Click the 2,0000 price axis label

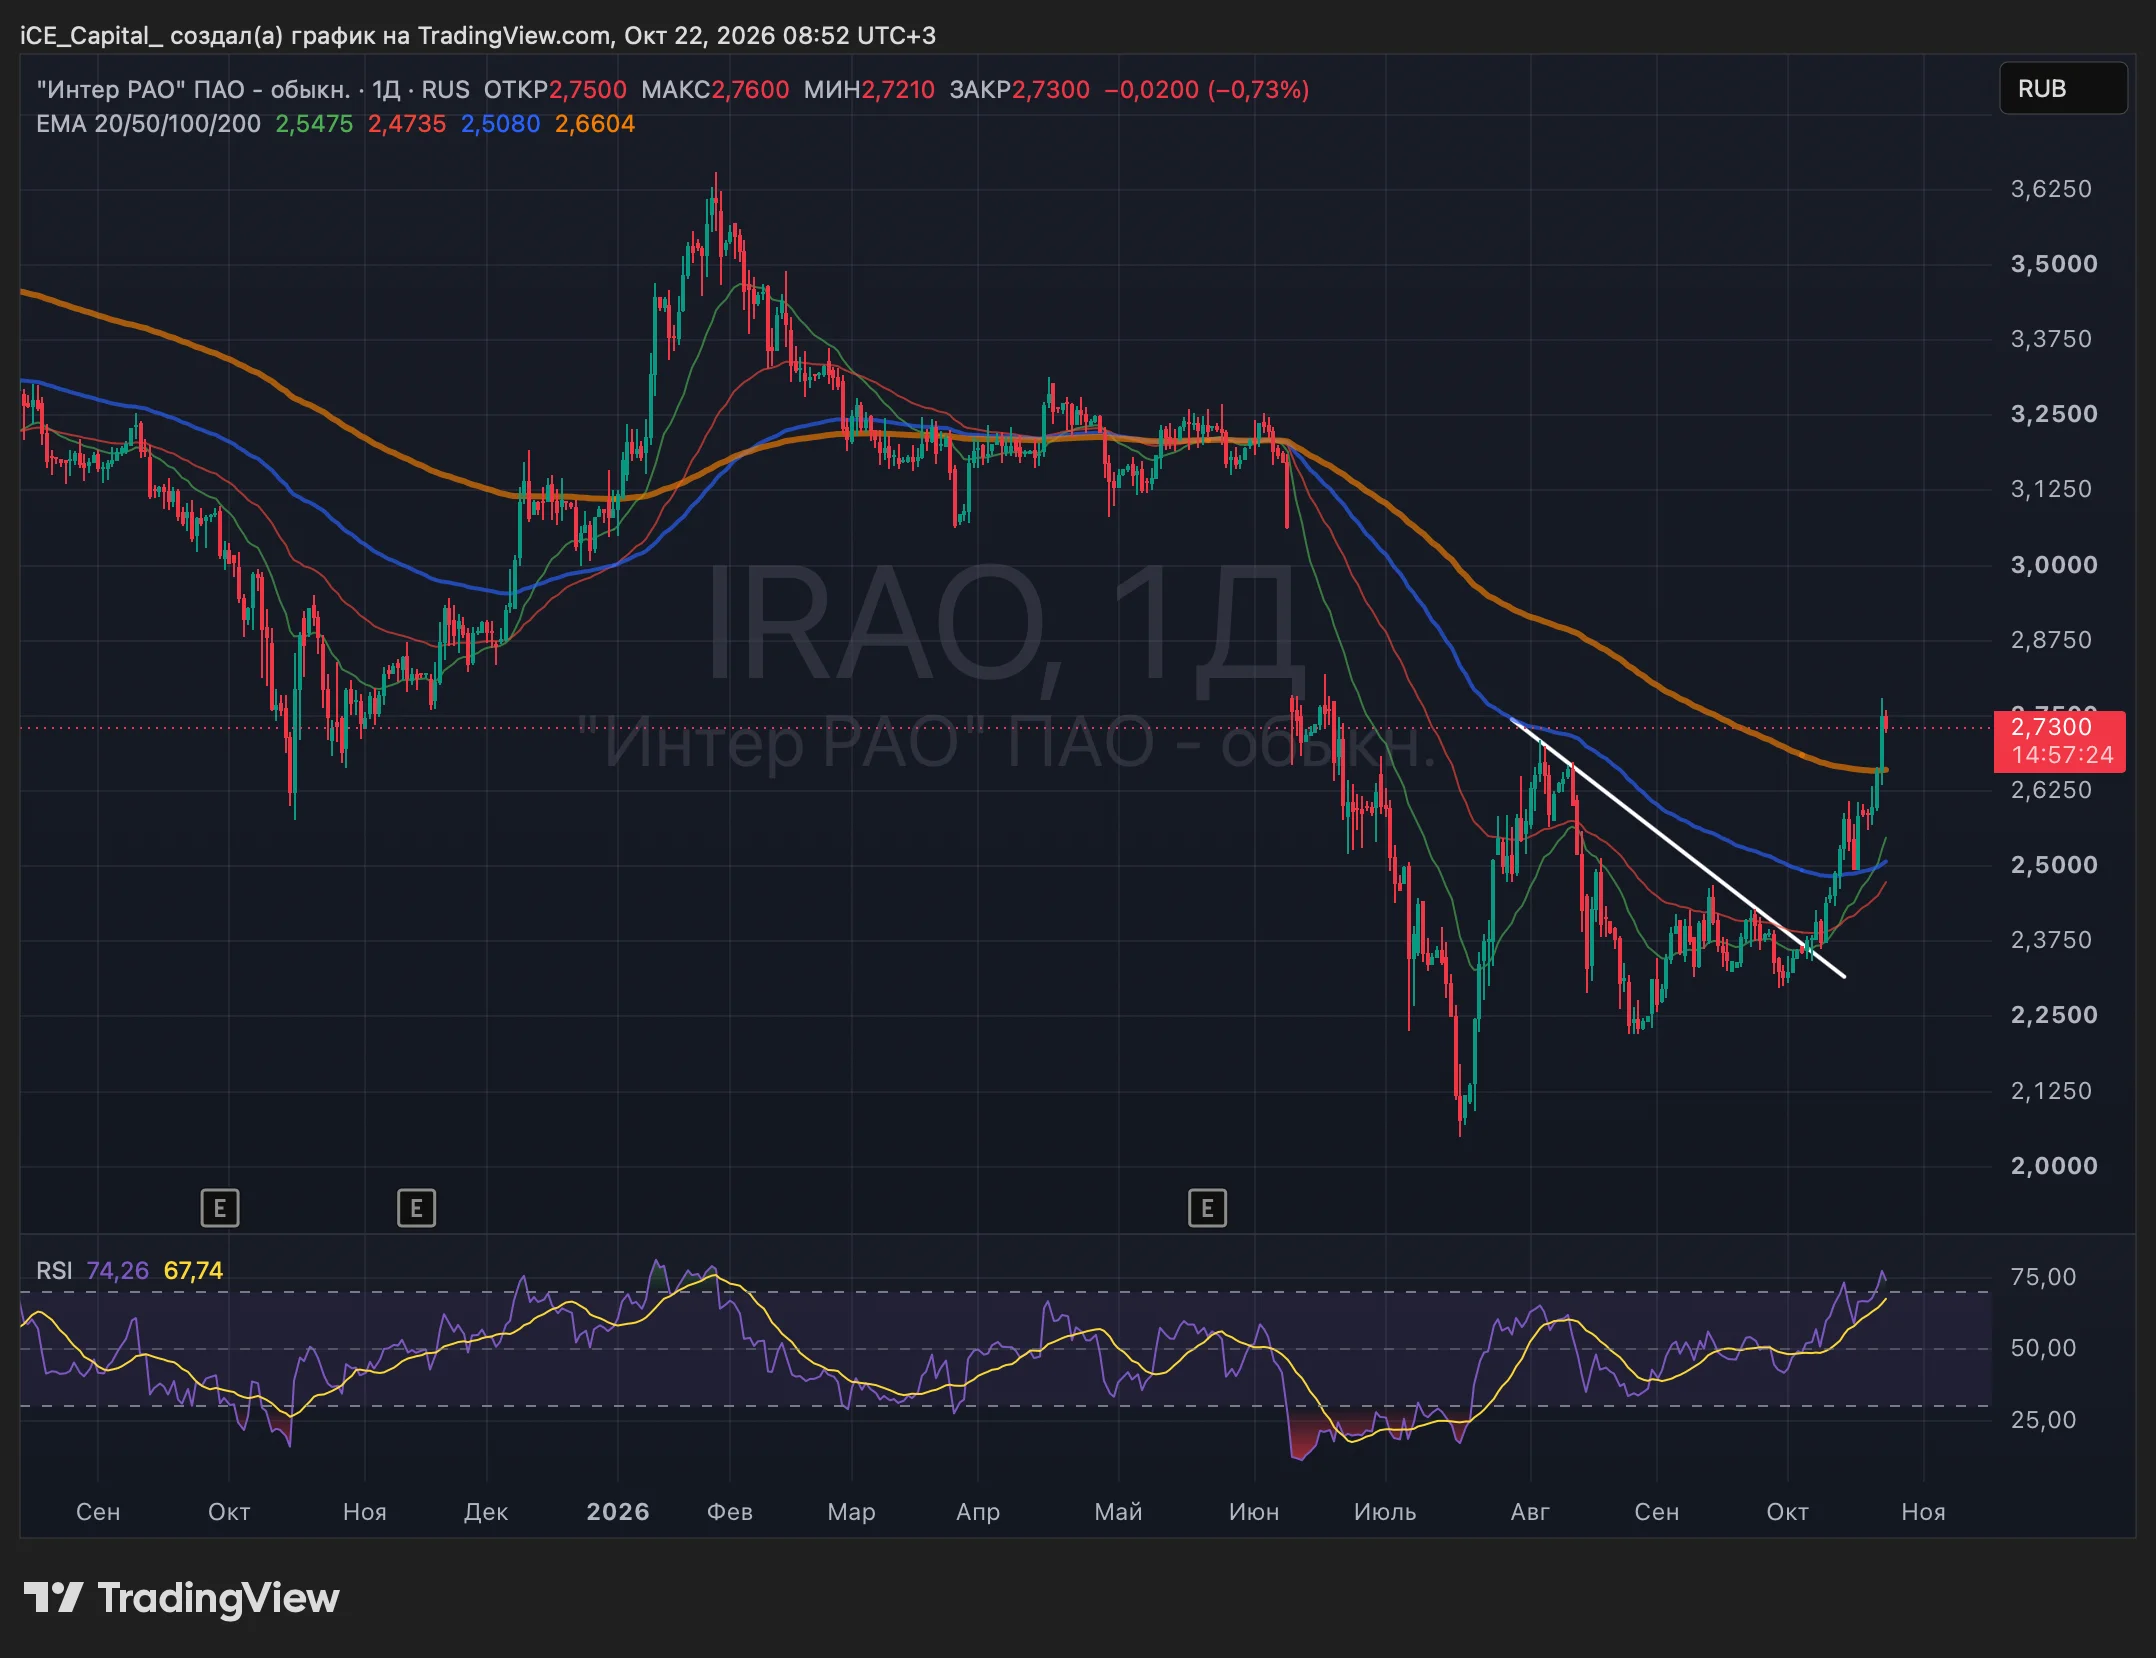point(2054,1166)
